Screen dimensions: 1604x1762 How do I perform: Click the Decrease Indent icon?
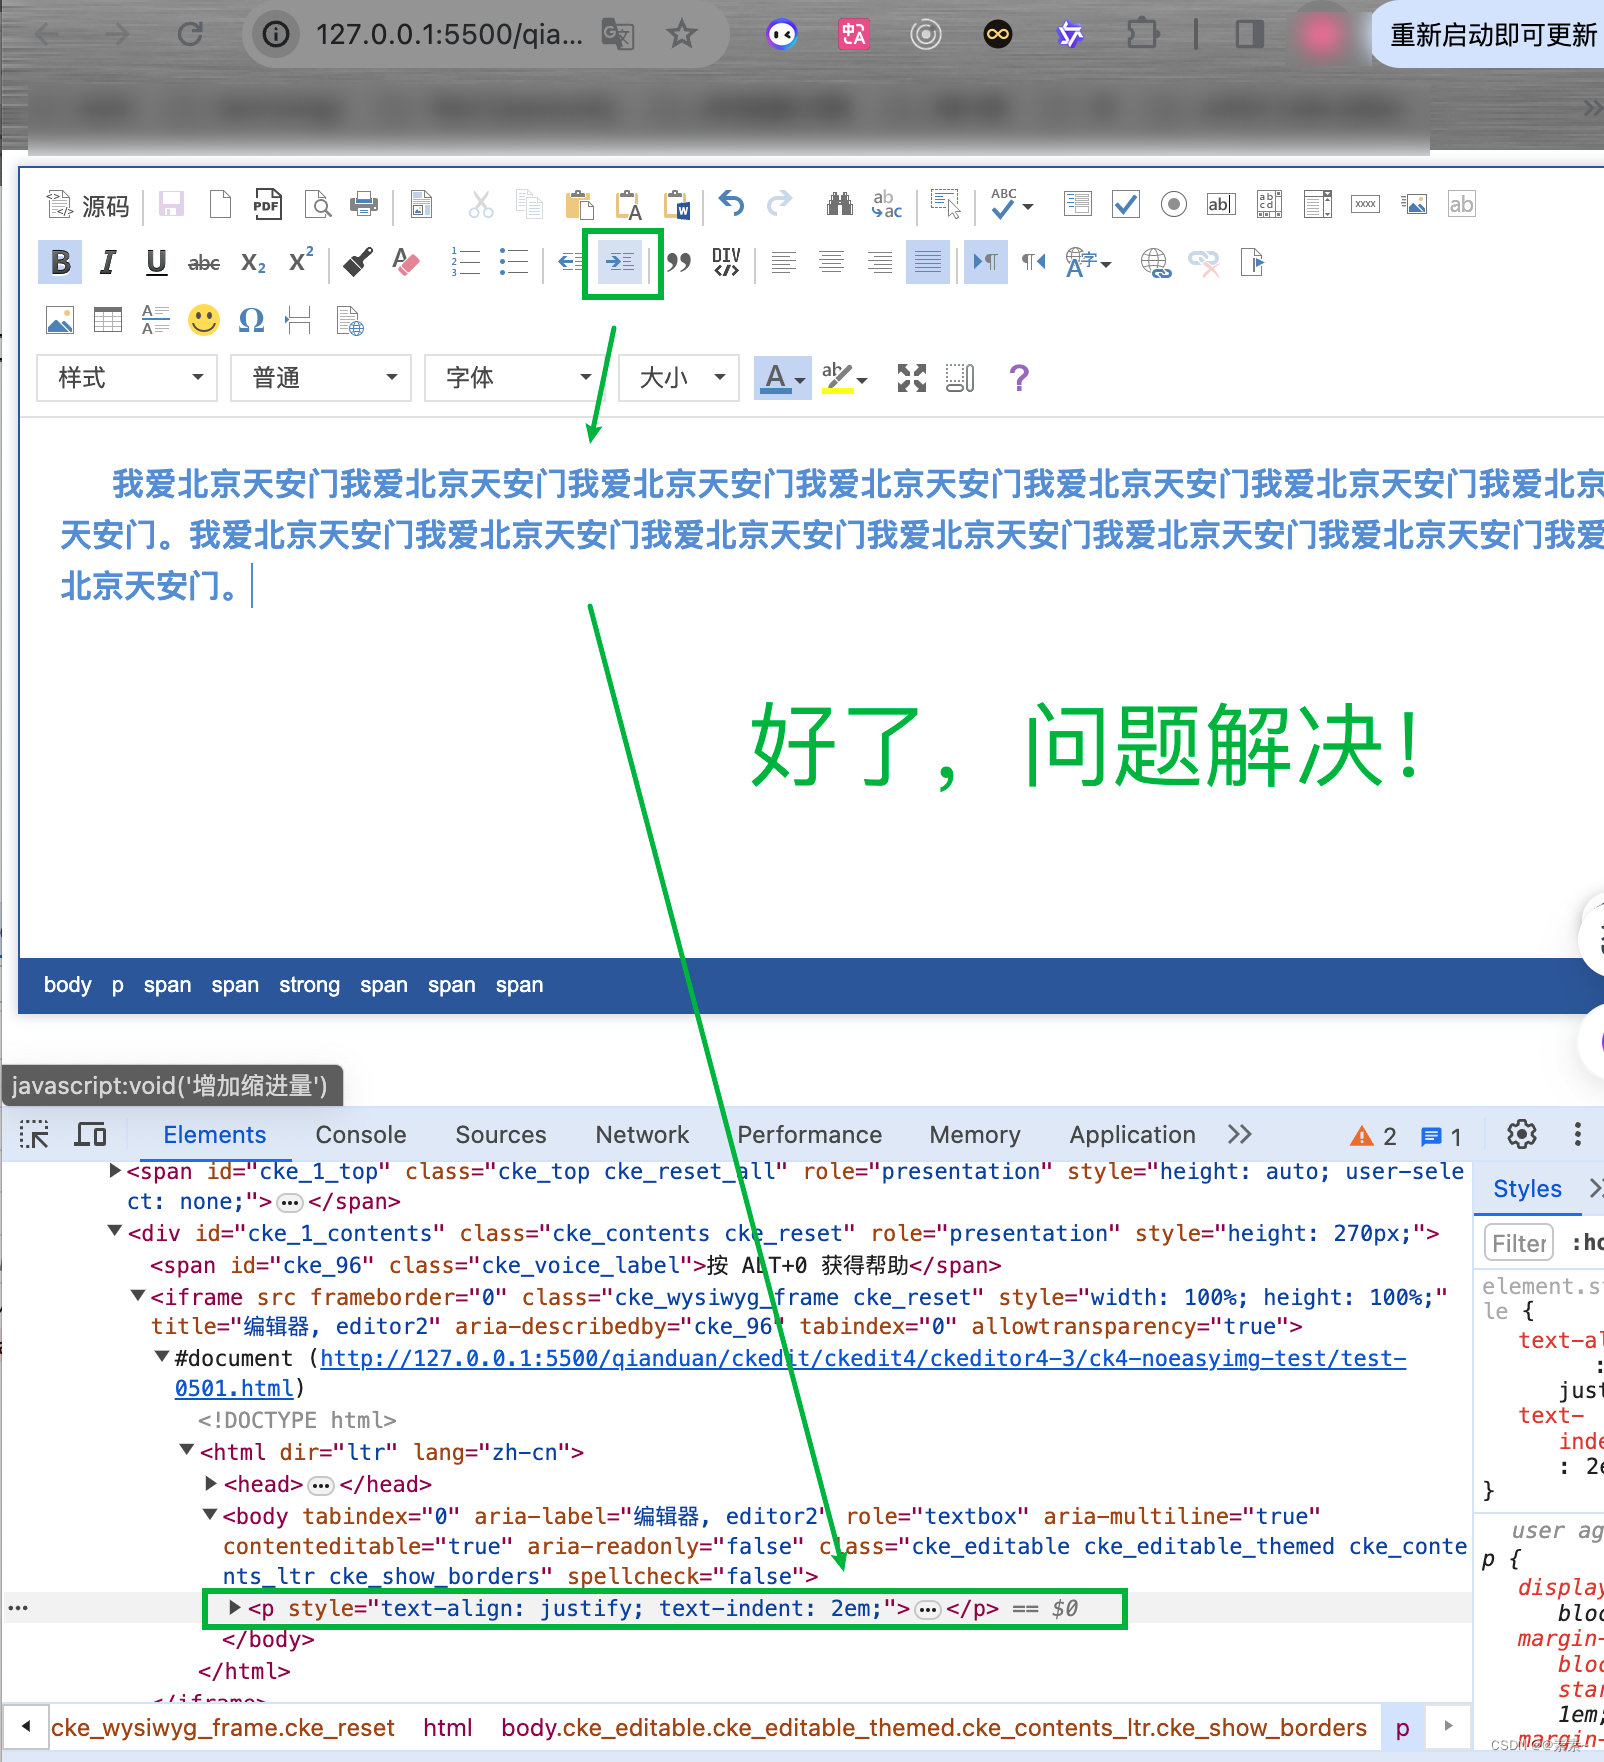(x=570, y=262)
